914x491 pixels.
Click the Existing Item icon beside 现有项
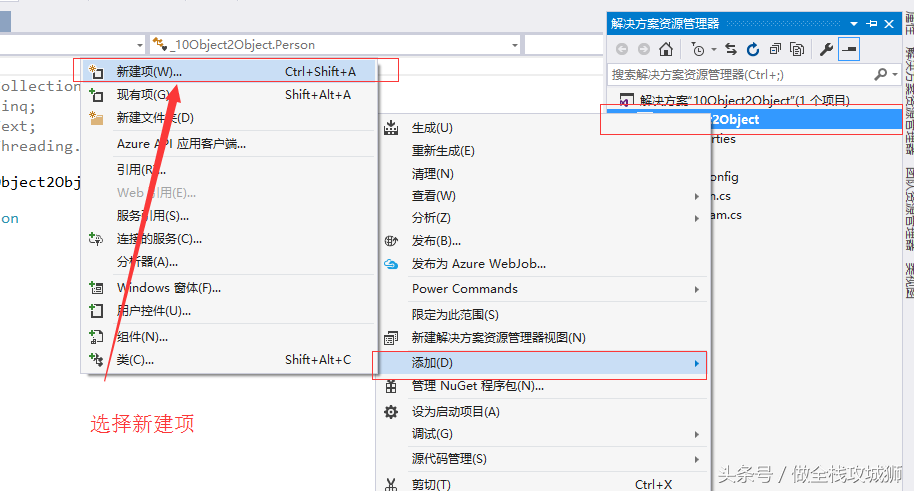tap(96, 94)
